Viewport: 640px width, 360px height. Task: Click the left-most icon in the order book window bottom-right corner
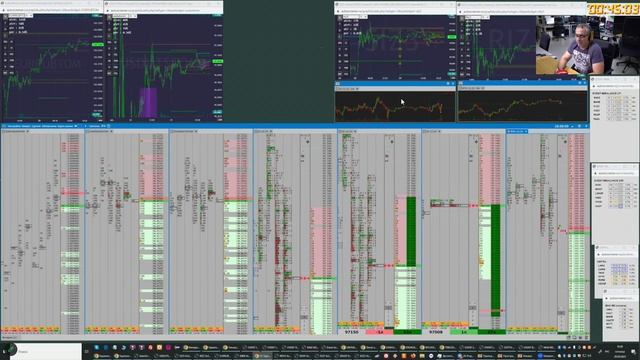[569, 337]
